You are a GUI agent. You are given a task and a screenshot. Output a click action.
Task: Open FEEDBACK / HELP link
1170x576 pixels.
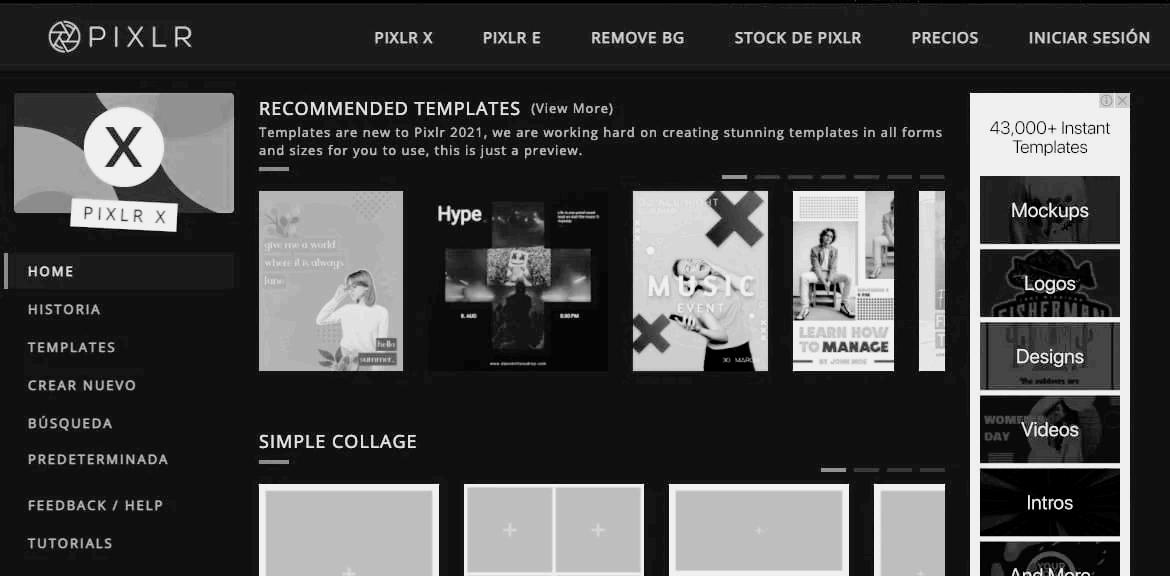96,505
